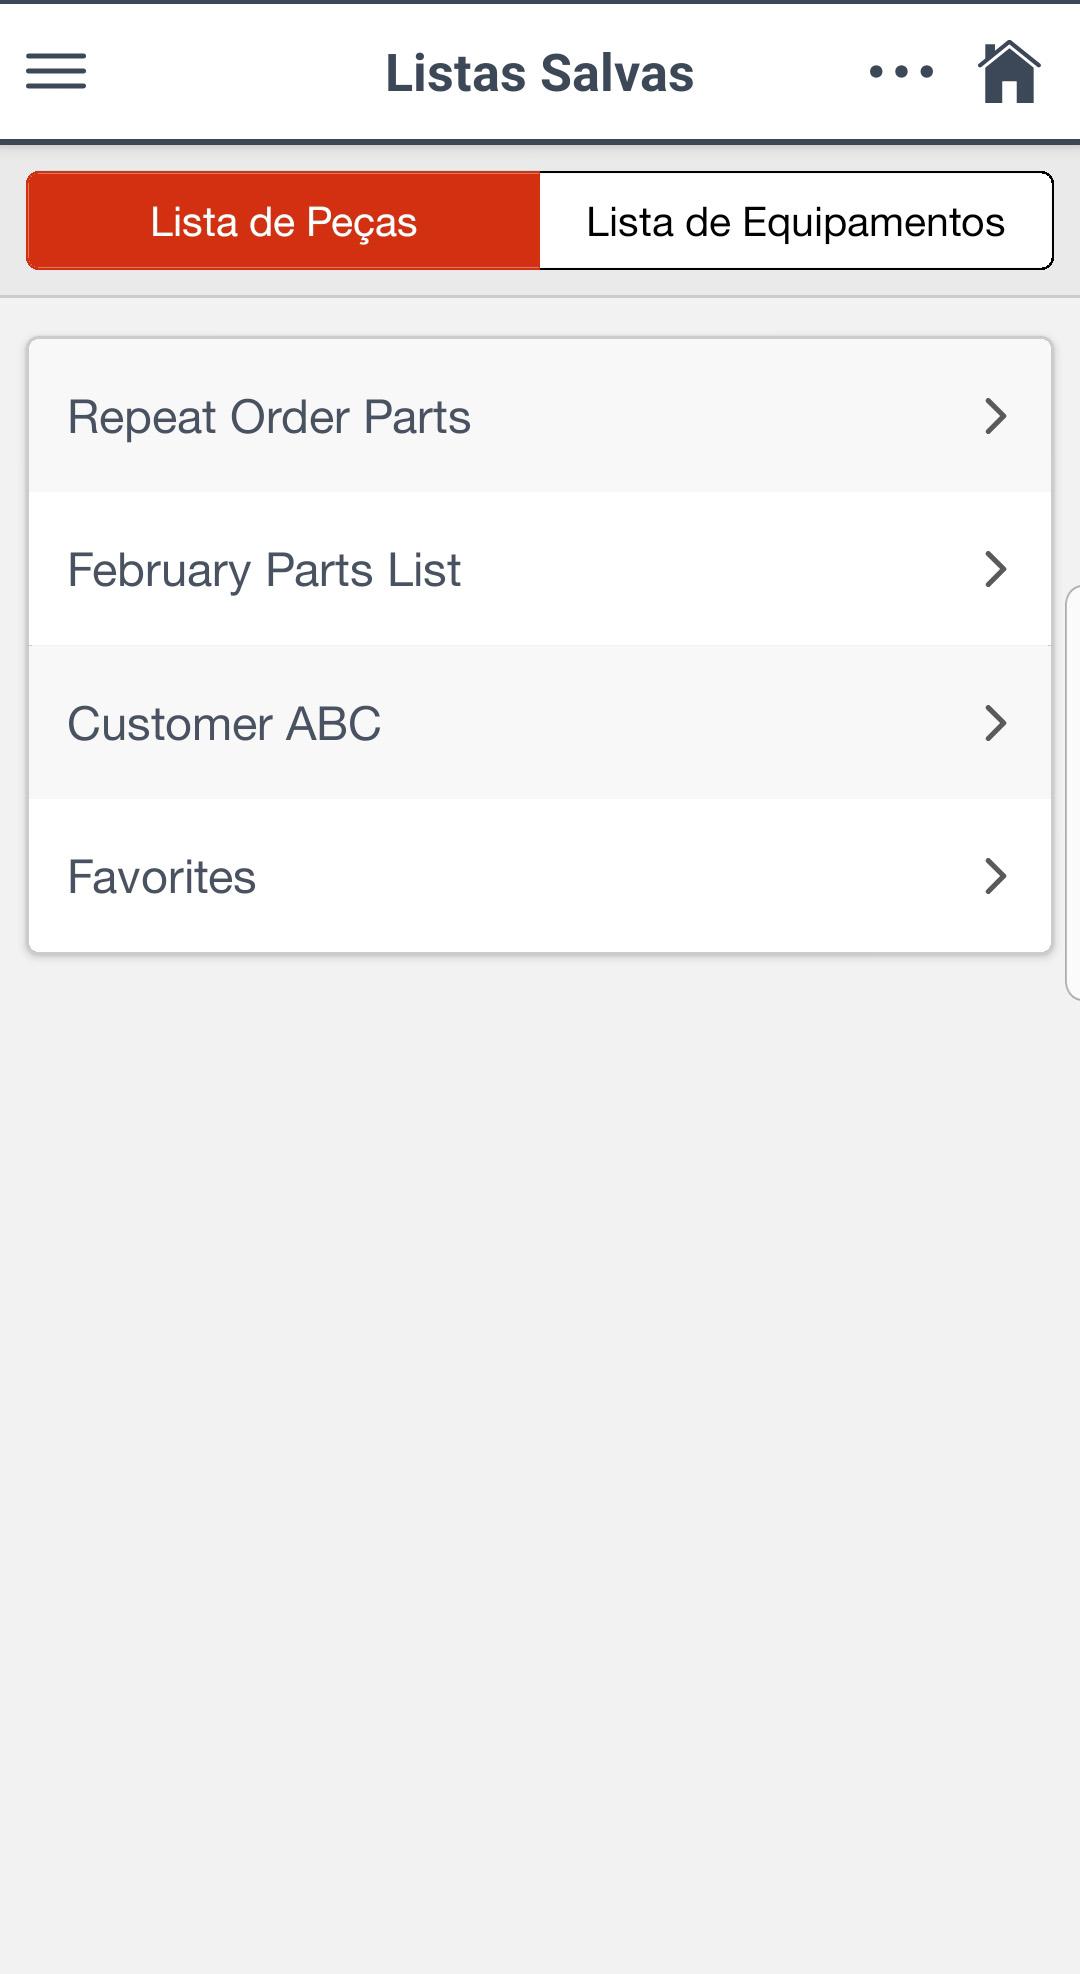Switch to the Lista de Equipamentos tab
Screen dimensions: 1080x1974
tap(795, 221)
